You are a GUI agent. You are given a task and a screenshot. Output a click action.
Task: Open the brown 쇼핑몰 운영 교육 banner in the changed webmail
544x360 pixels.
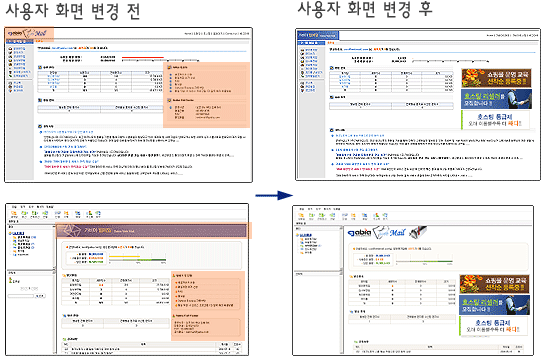pos(496,78)
